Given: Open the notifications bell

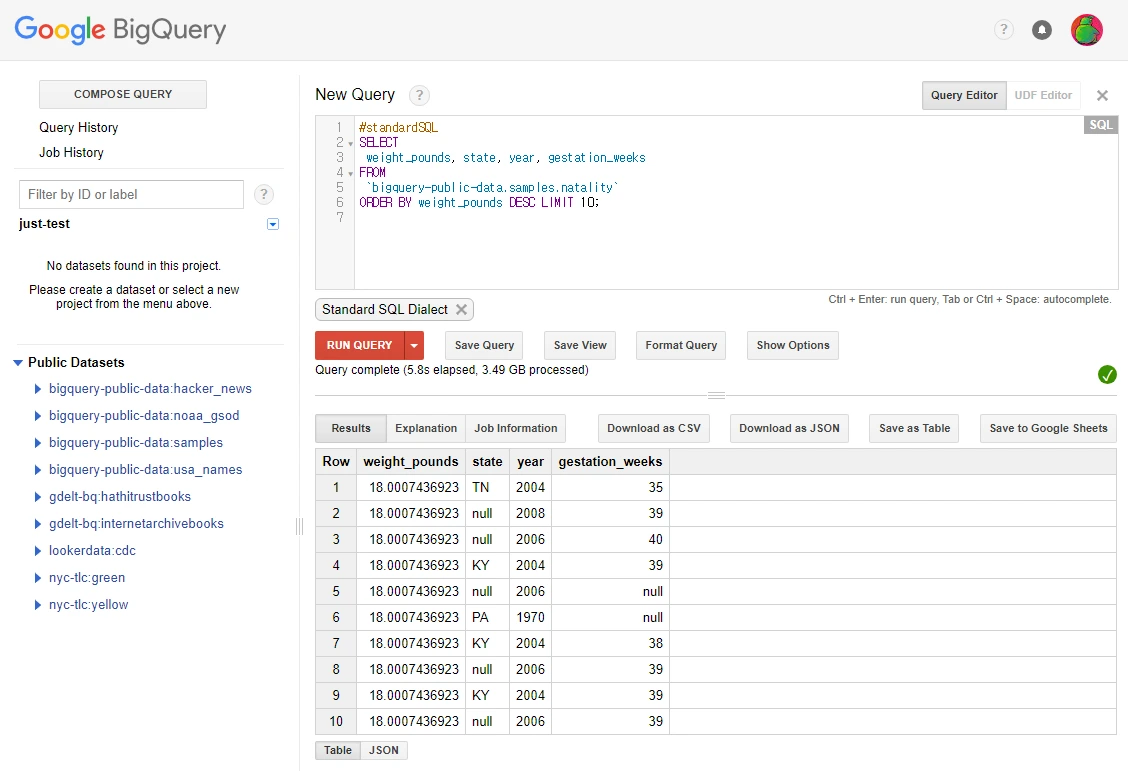Looking at the screenshot, I should point(1042,30).
